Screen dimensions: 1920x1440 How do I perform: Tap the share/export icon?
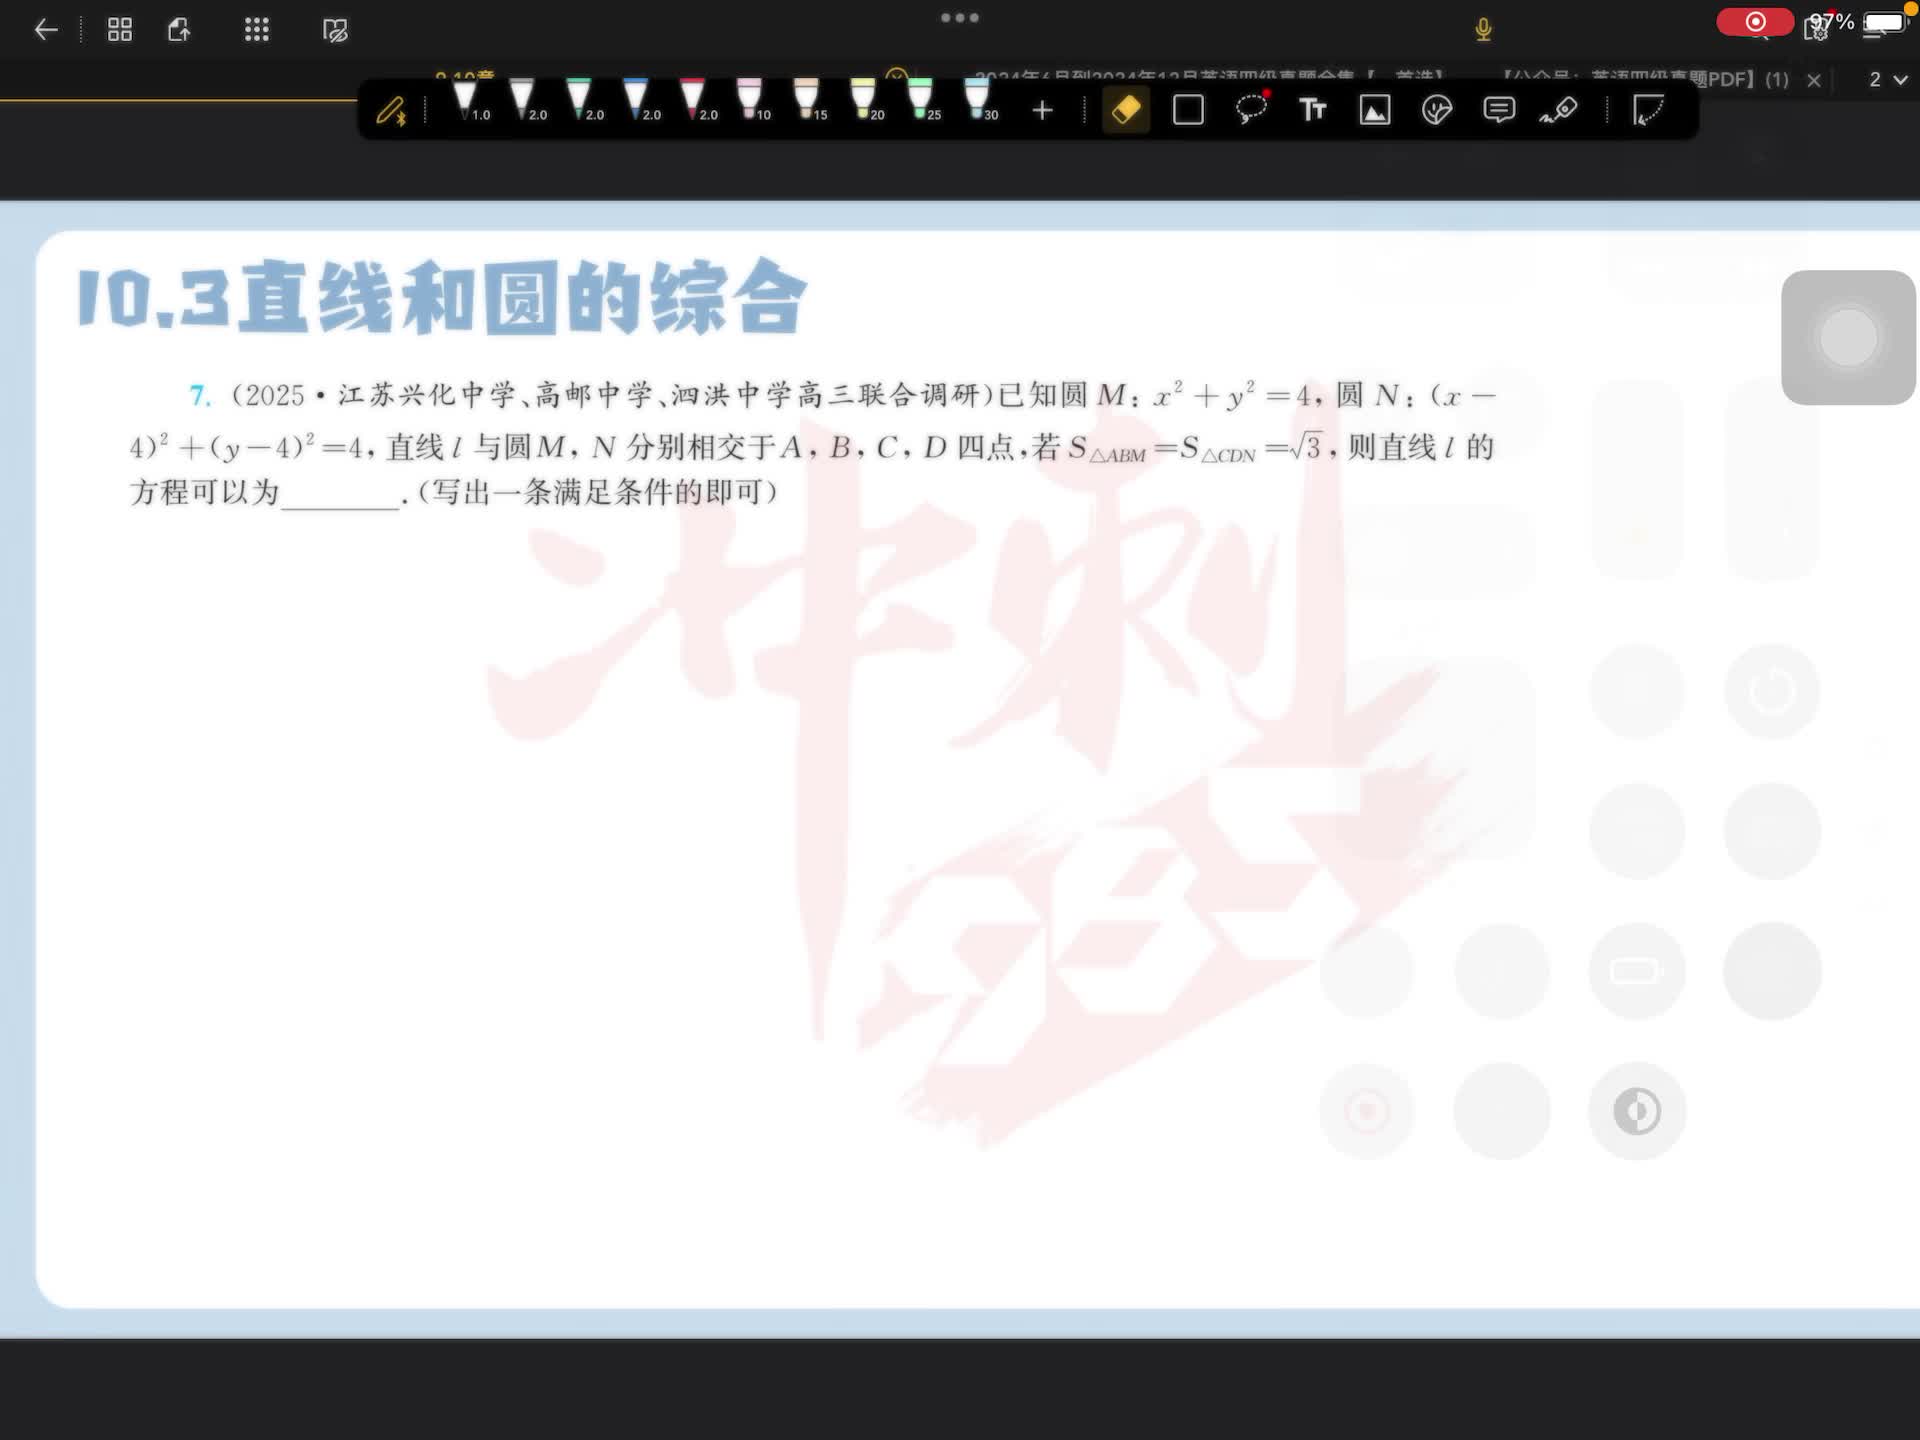[180, 30]
